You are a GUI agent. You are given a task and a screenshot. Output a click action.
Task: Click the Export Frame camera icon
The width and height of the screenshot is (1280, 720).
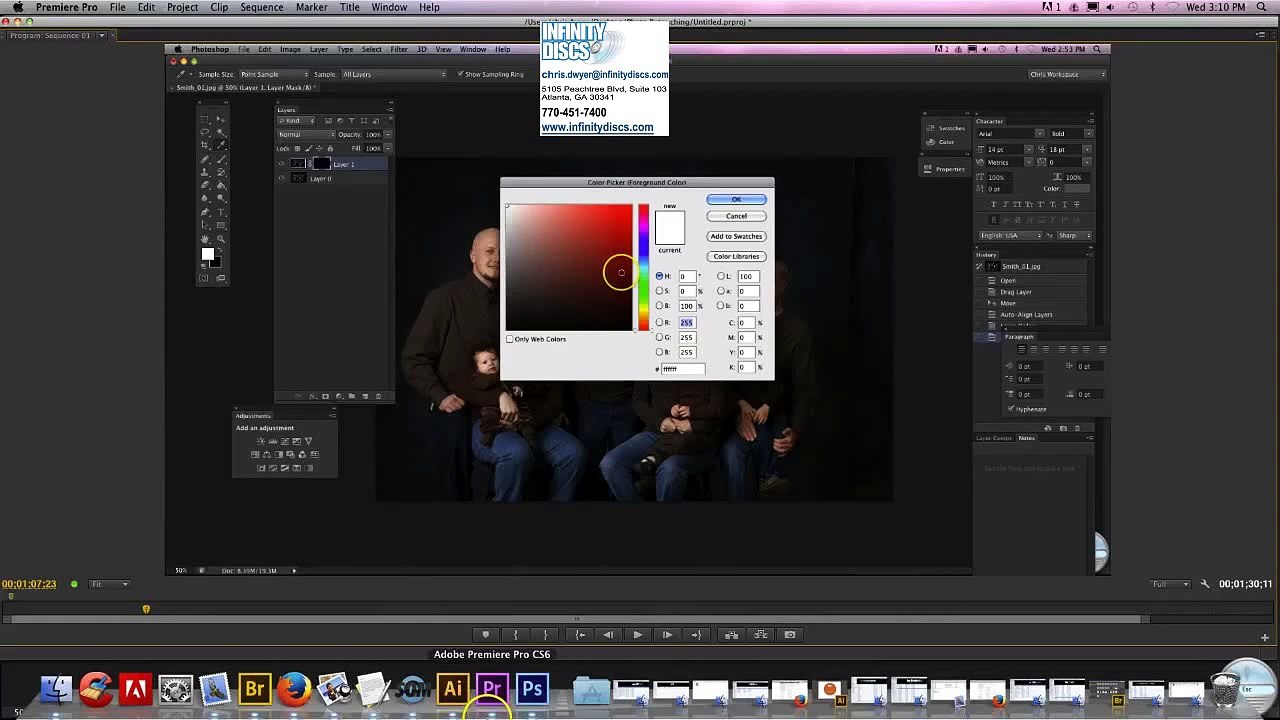pyautogui.click(x=790, y=635)
